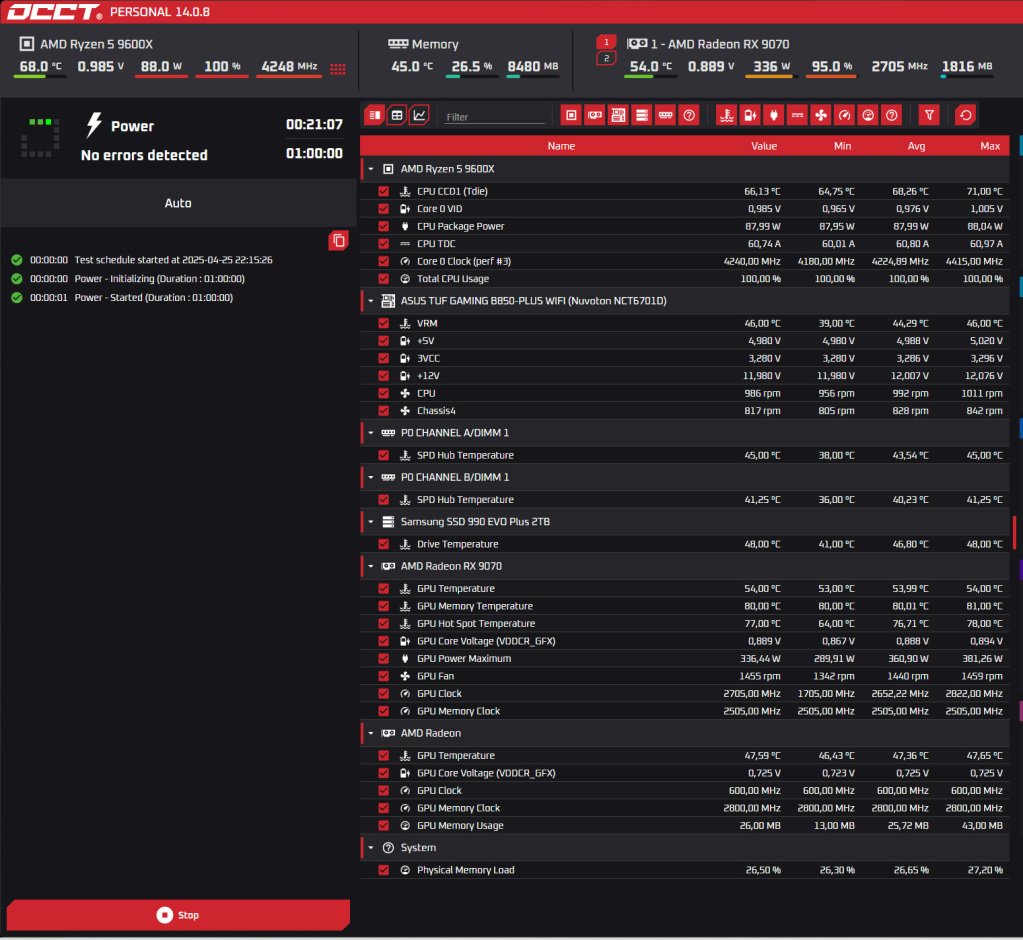The width and height of the screenshot is (1023, 940).
Task: Toggle the power sensor type filter
Action: [x=774, y=115]
